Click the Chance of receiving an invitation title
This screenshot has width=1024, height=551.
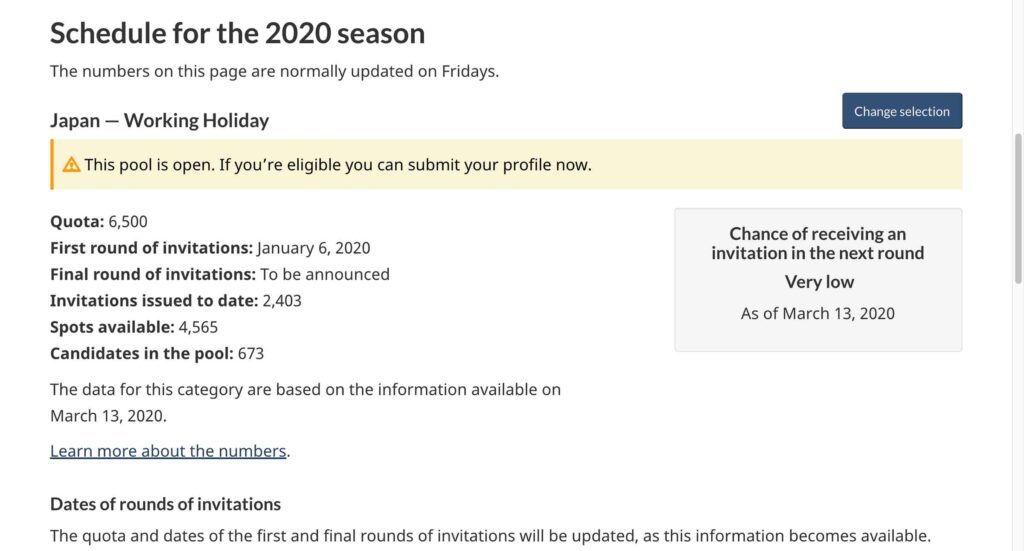(817, 244)
